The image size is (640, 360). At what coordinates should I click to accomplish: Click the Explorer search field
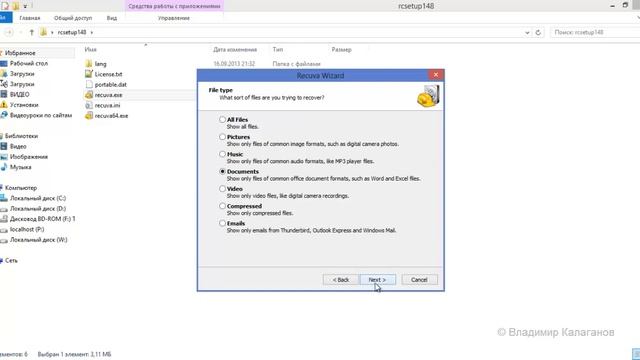[595, 32]
